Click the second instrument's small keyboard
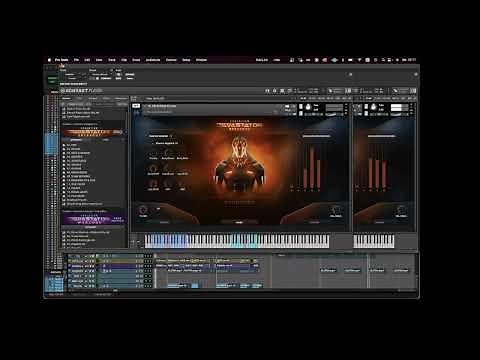 coord(374,241)
